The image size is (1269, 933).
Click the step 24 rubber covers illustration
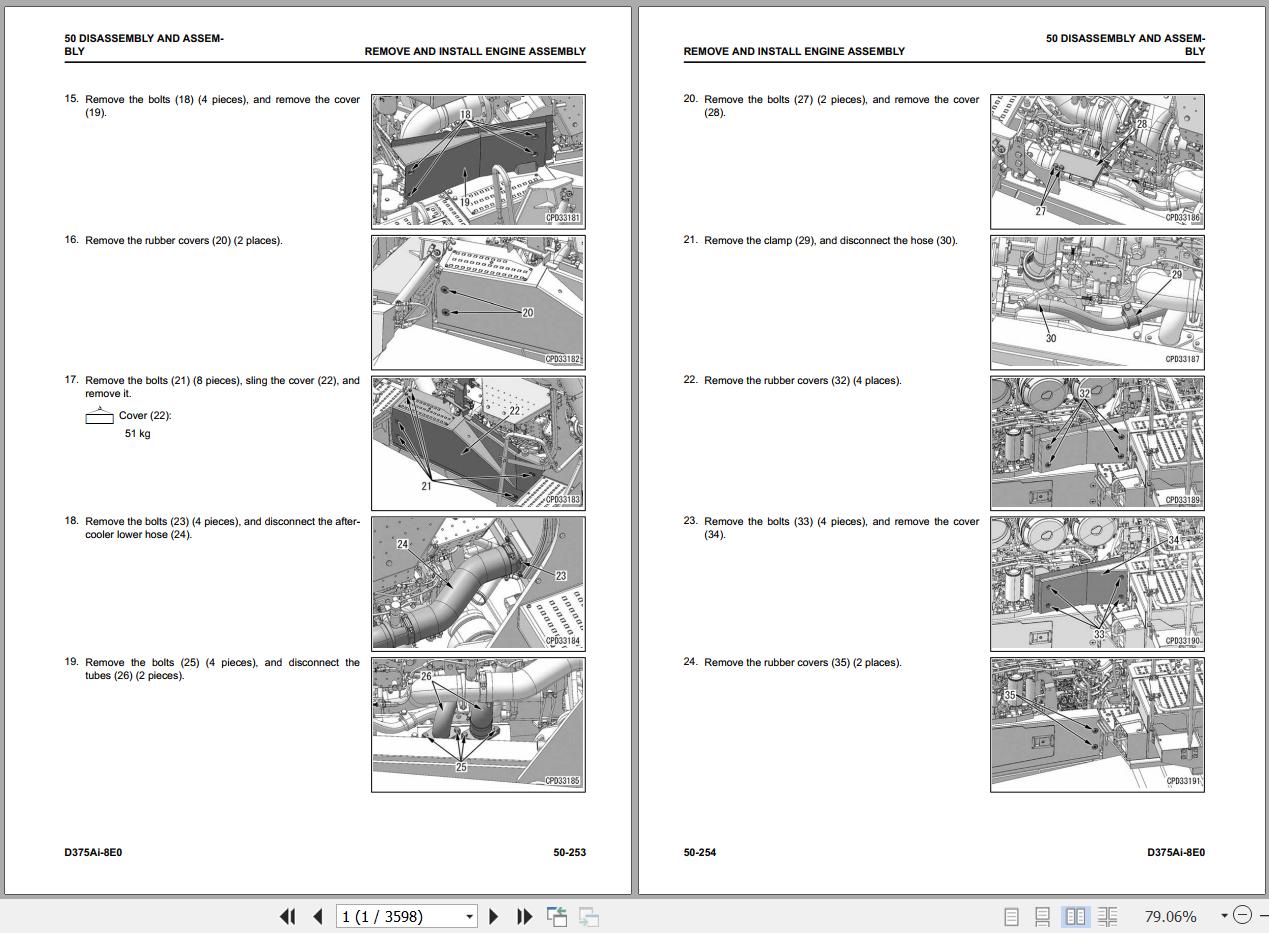tap(1097, 724)
